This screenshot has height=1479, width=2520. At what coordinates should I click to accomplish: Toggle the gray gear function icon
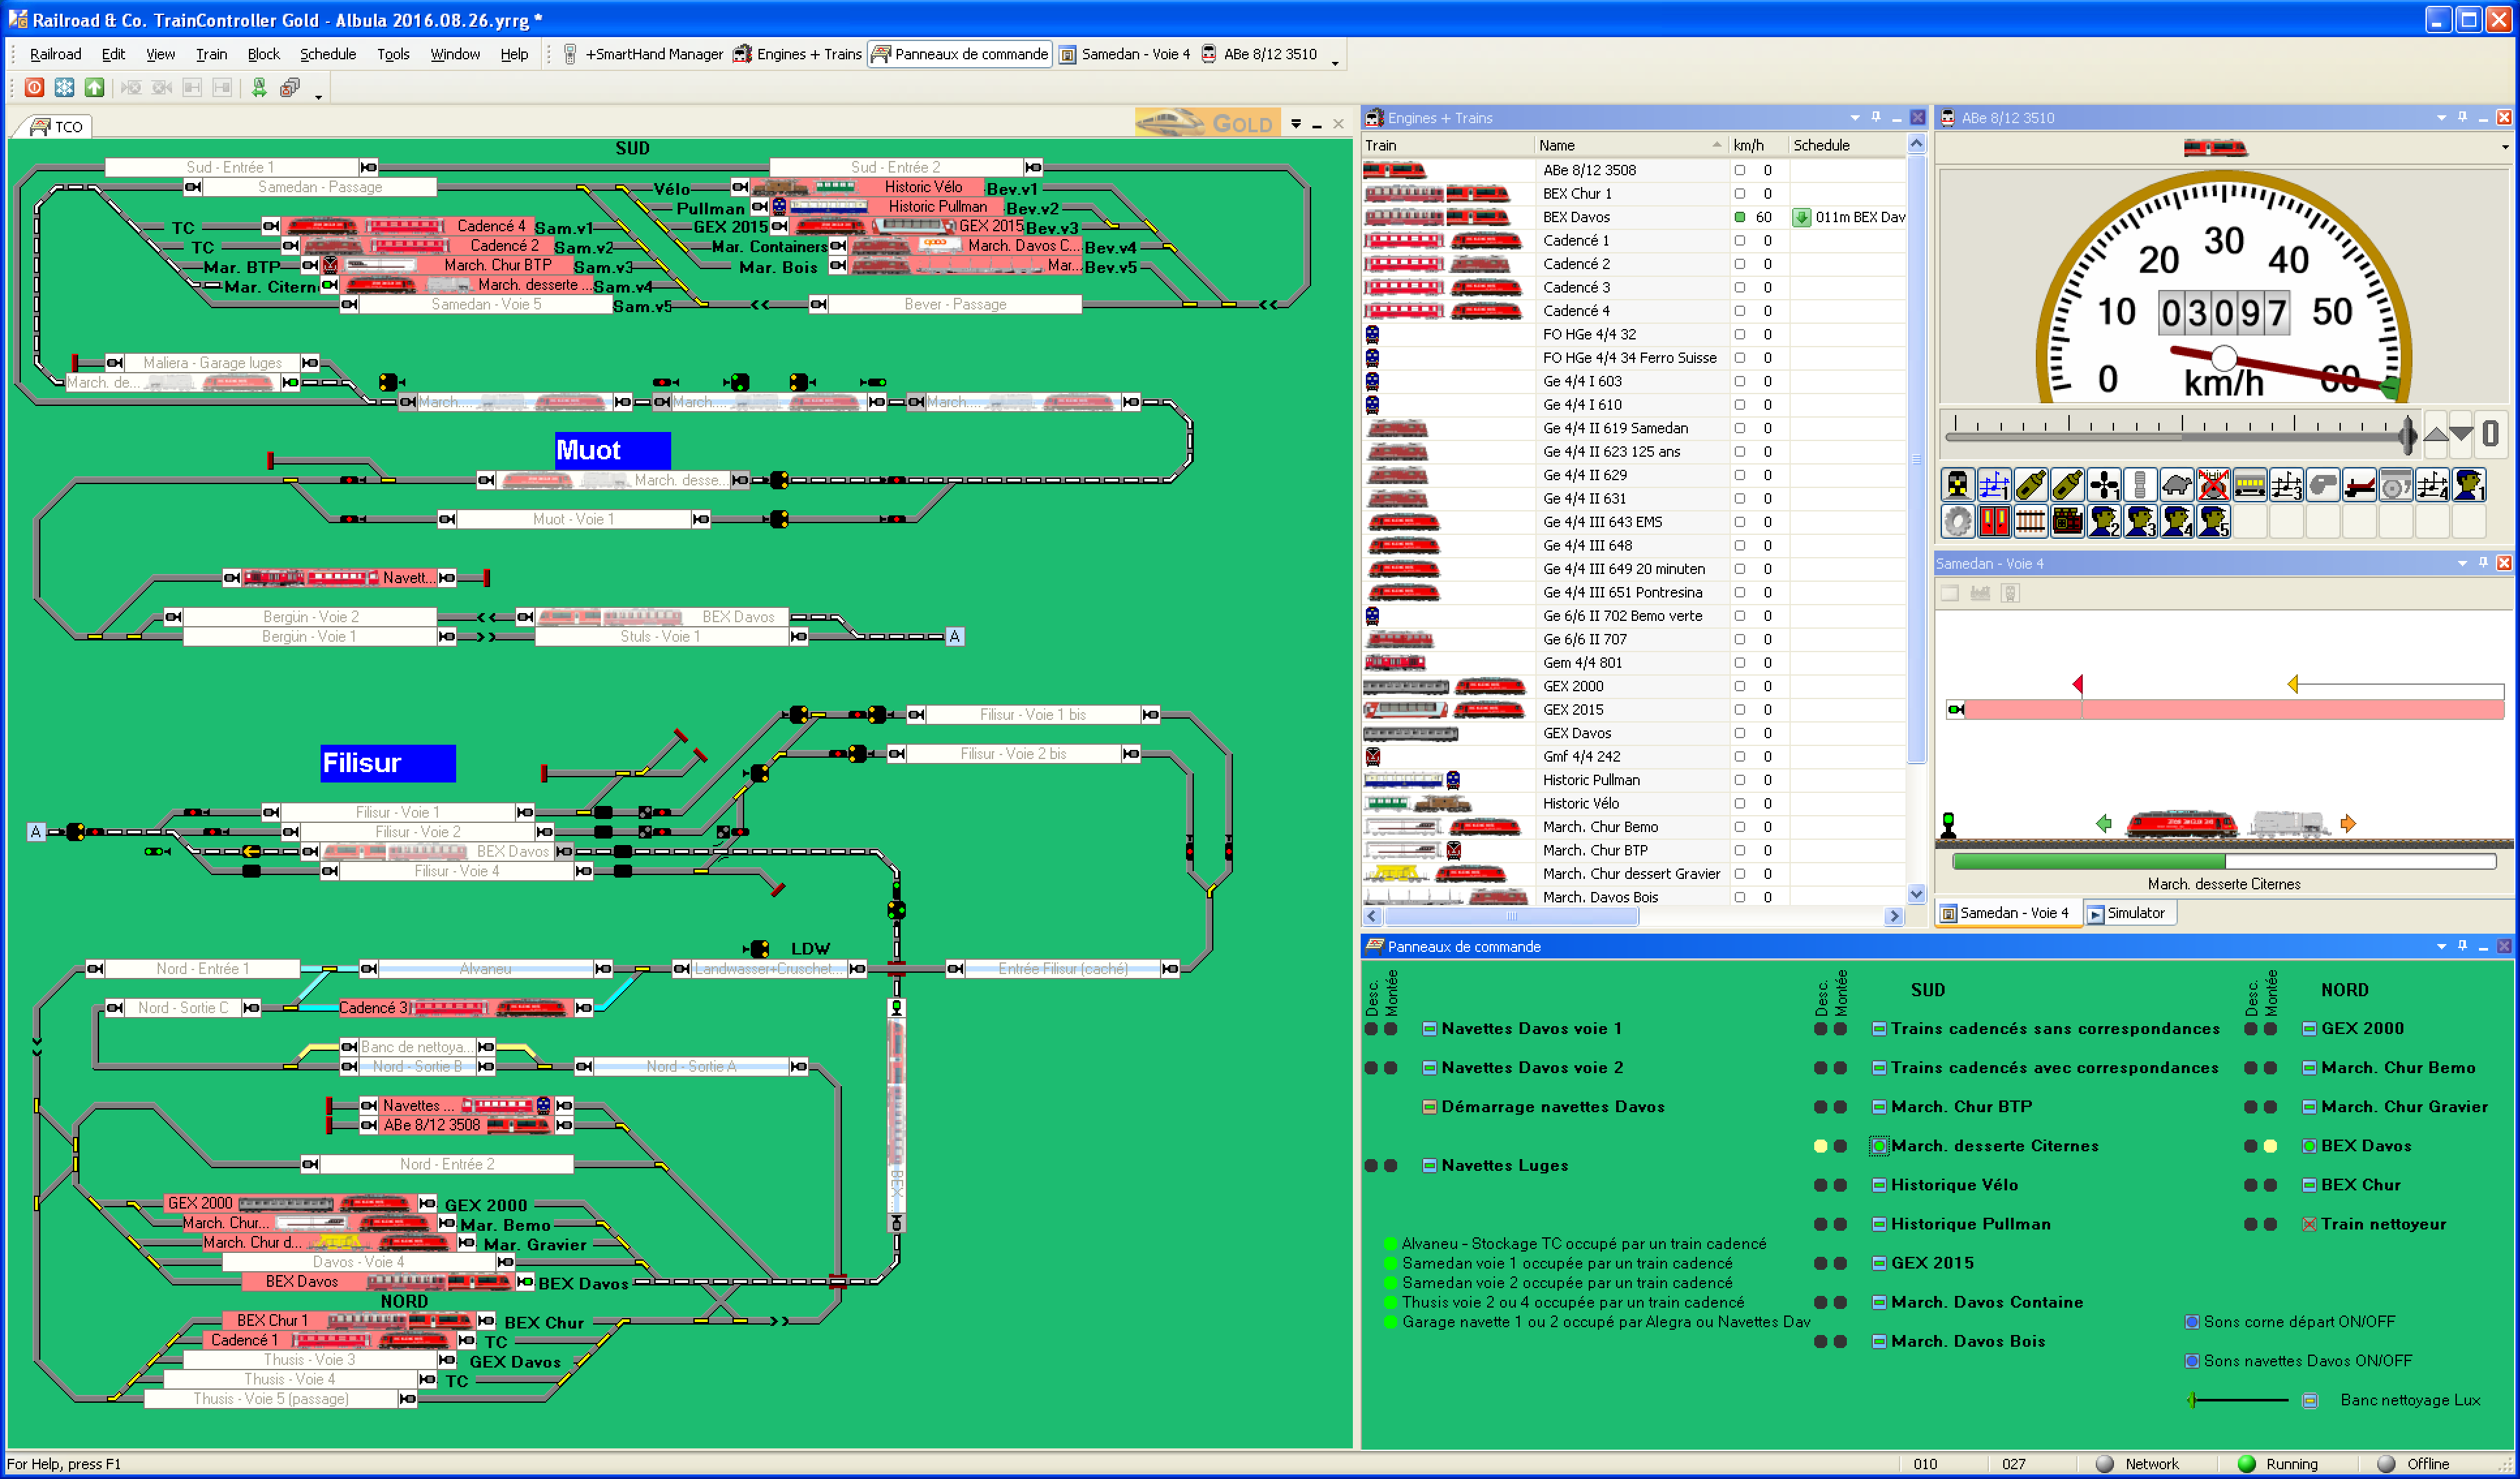(1957, 521)
